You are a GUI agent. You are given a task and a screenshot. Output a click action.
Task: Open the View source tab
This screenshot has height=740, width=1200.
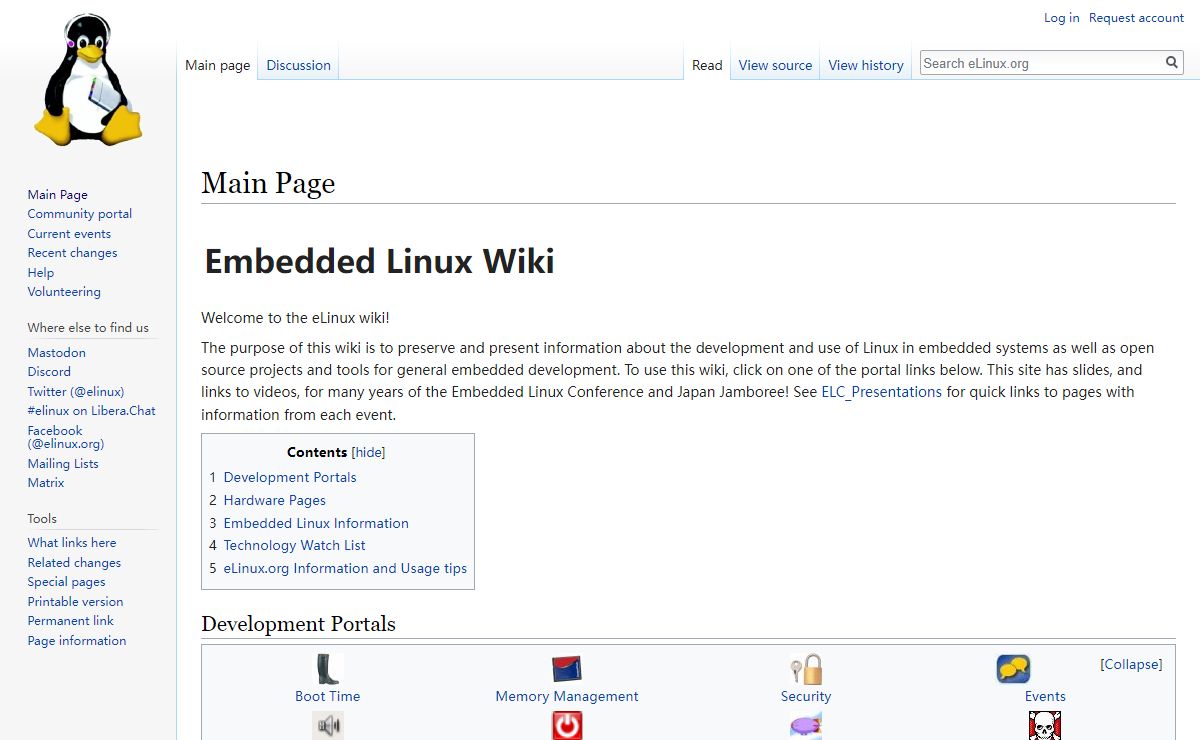pos(775,65)
